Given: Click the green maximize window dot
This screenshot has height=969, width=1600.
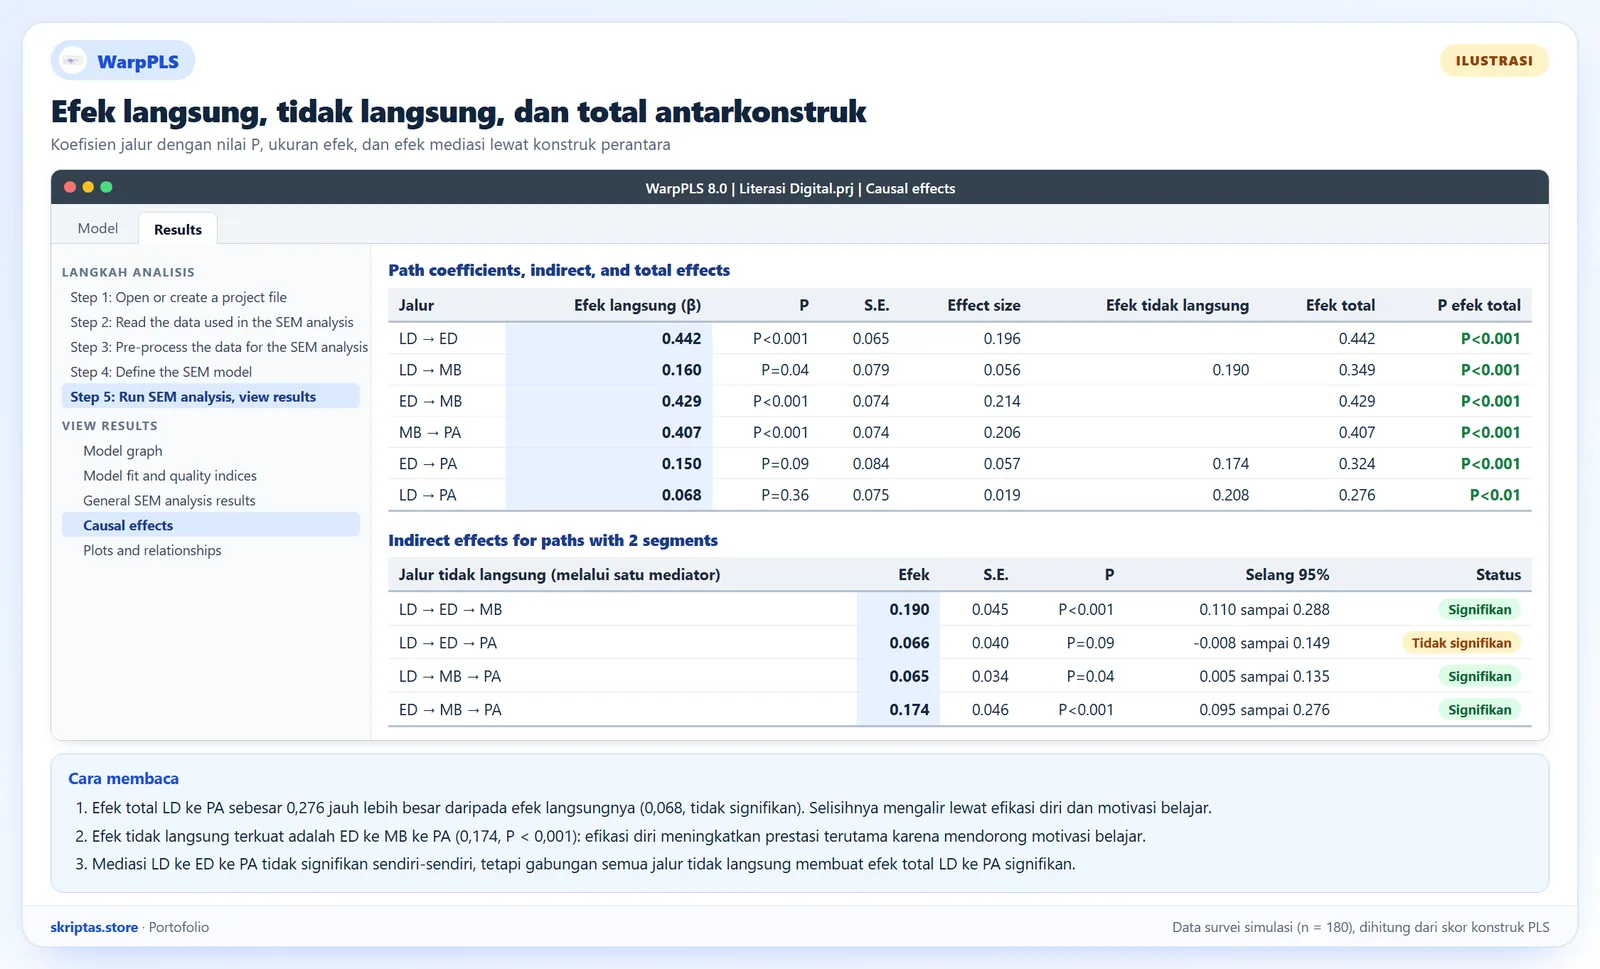Looking at the screenshot, I should tap(106, 187).
